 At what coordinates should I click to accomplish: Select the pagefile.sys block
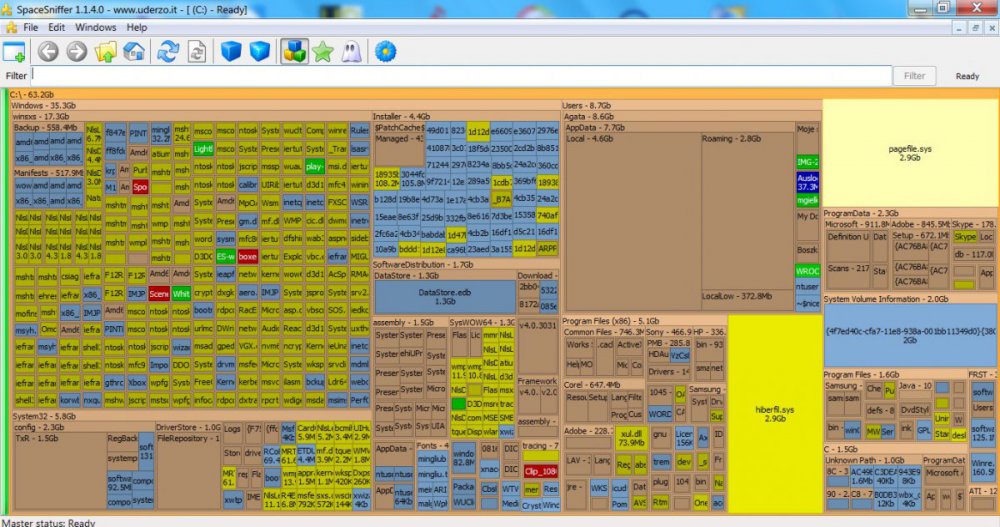point(910,152)
